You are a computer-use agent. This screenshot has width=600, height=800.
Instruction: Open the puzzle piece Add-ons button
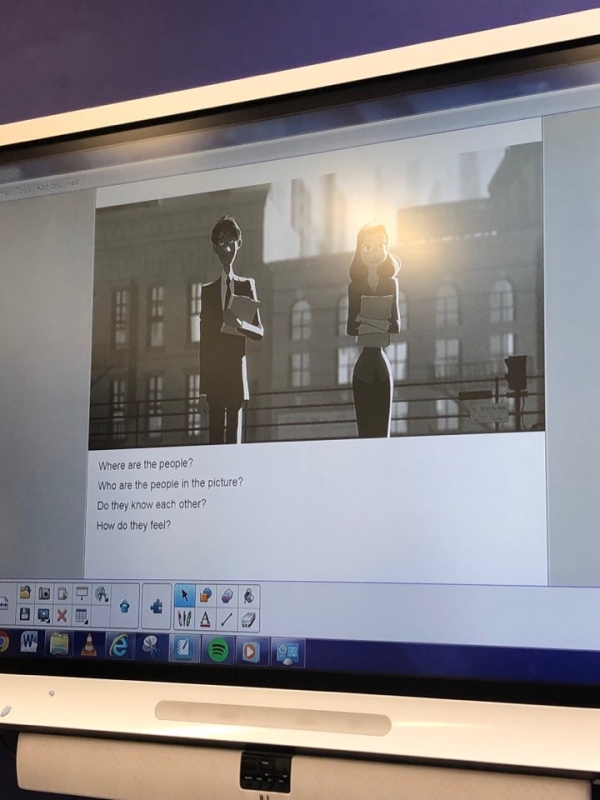156,605
